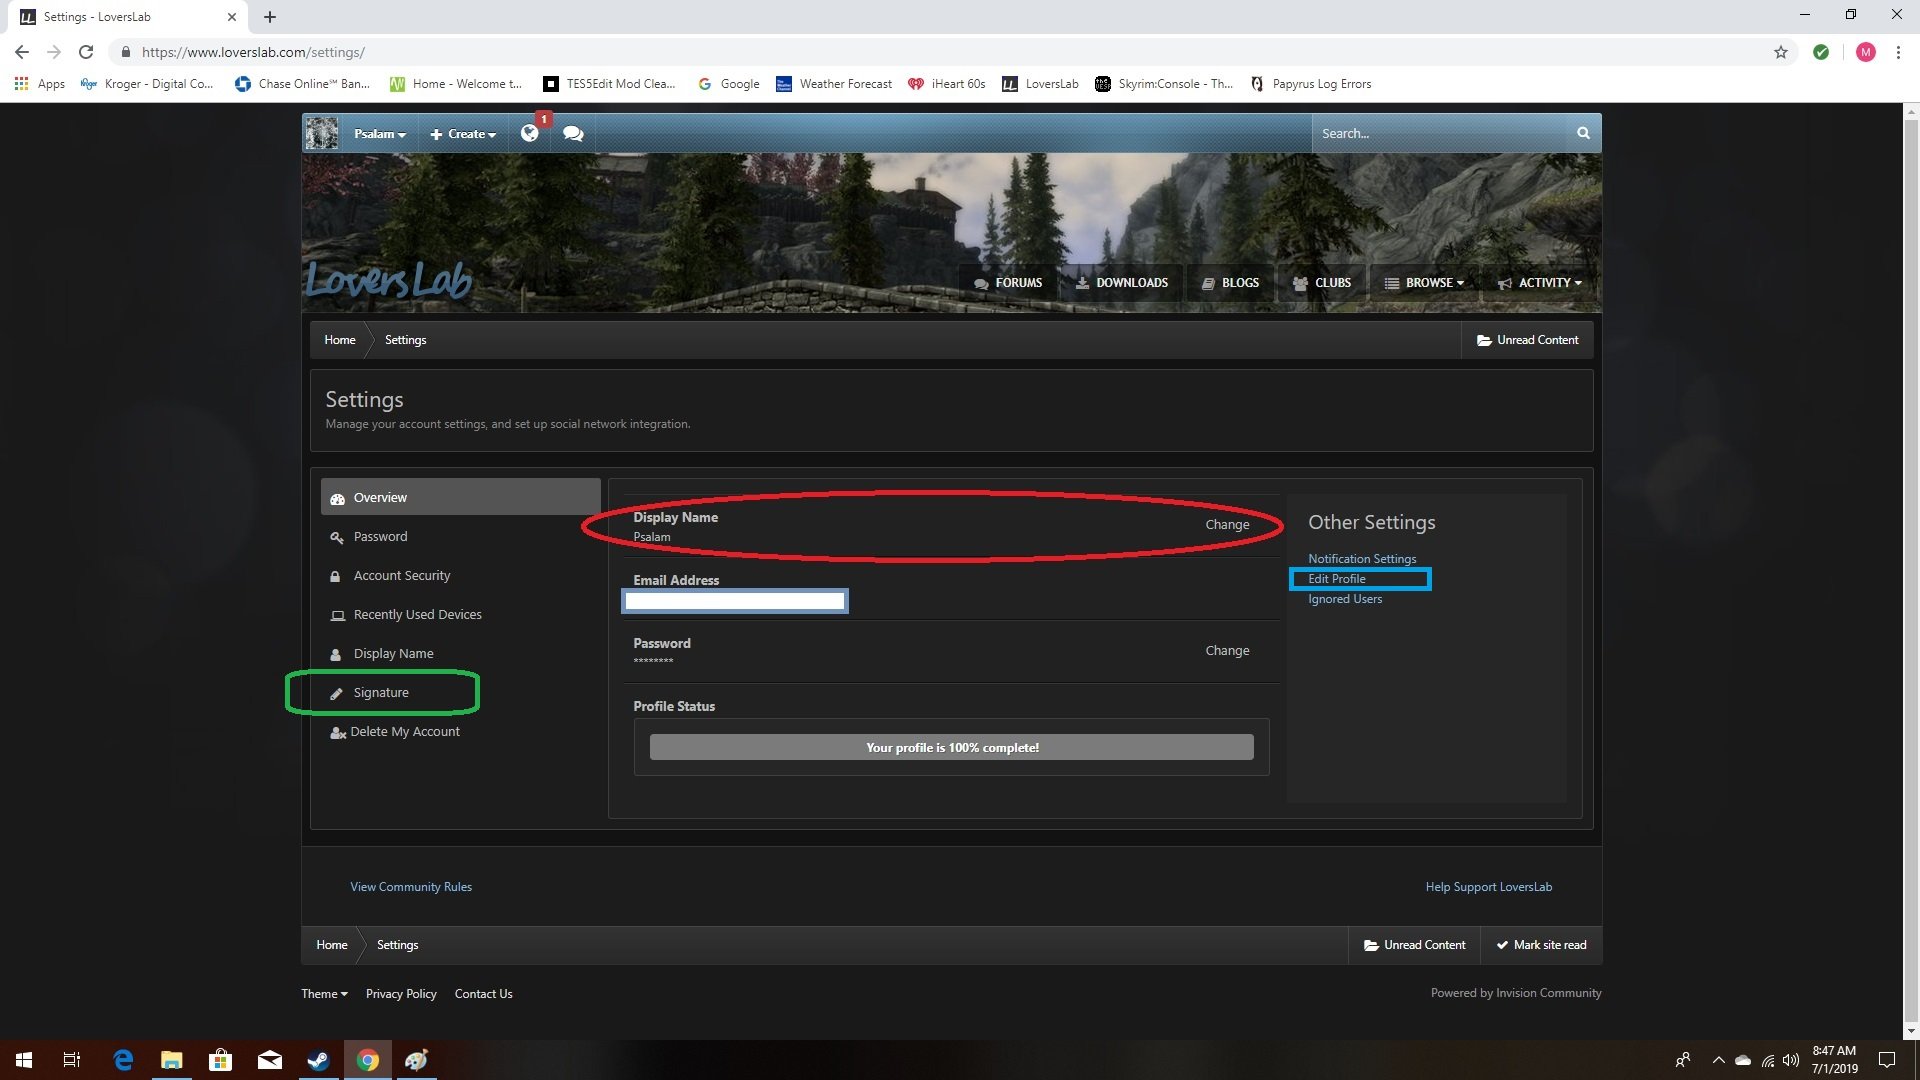1920x1080 pixels.
Task: Open Notification Settings link
Action: pyautogui.click(x=1362, y=559)
